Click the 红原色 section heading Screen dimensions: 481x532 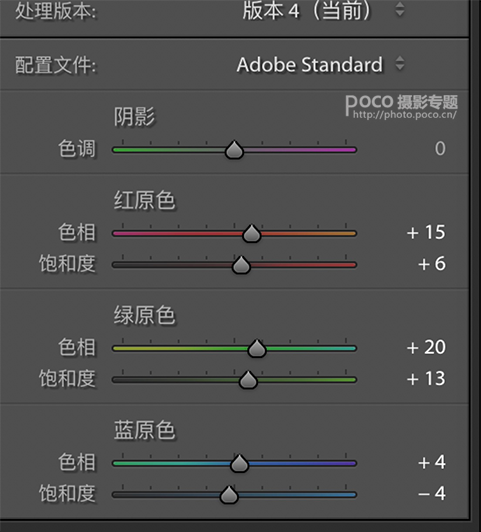144,200
